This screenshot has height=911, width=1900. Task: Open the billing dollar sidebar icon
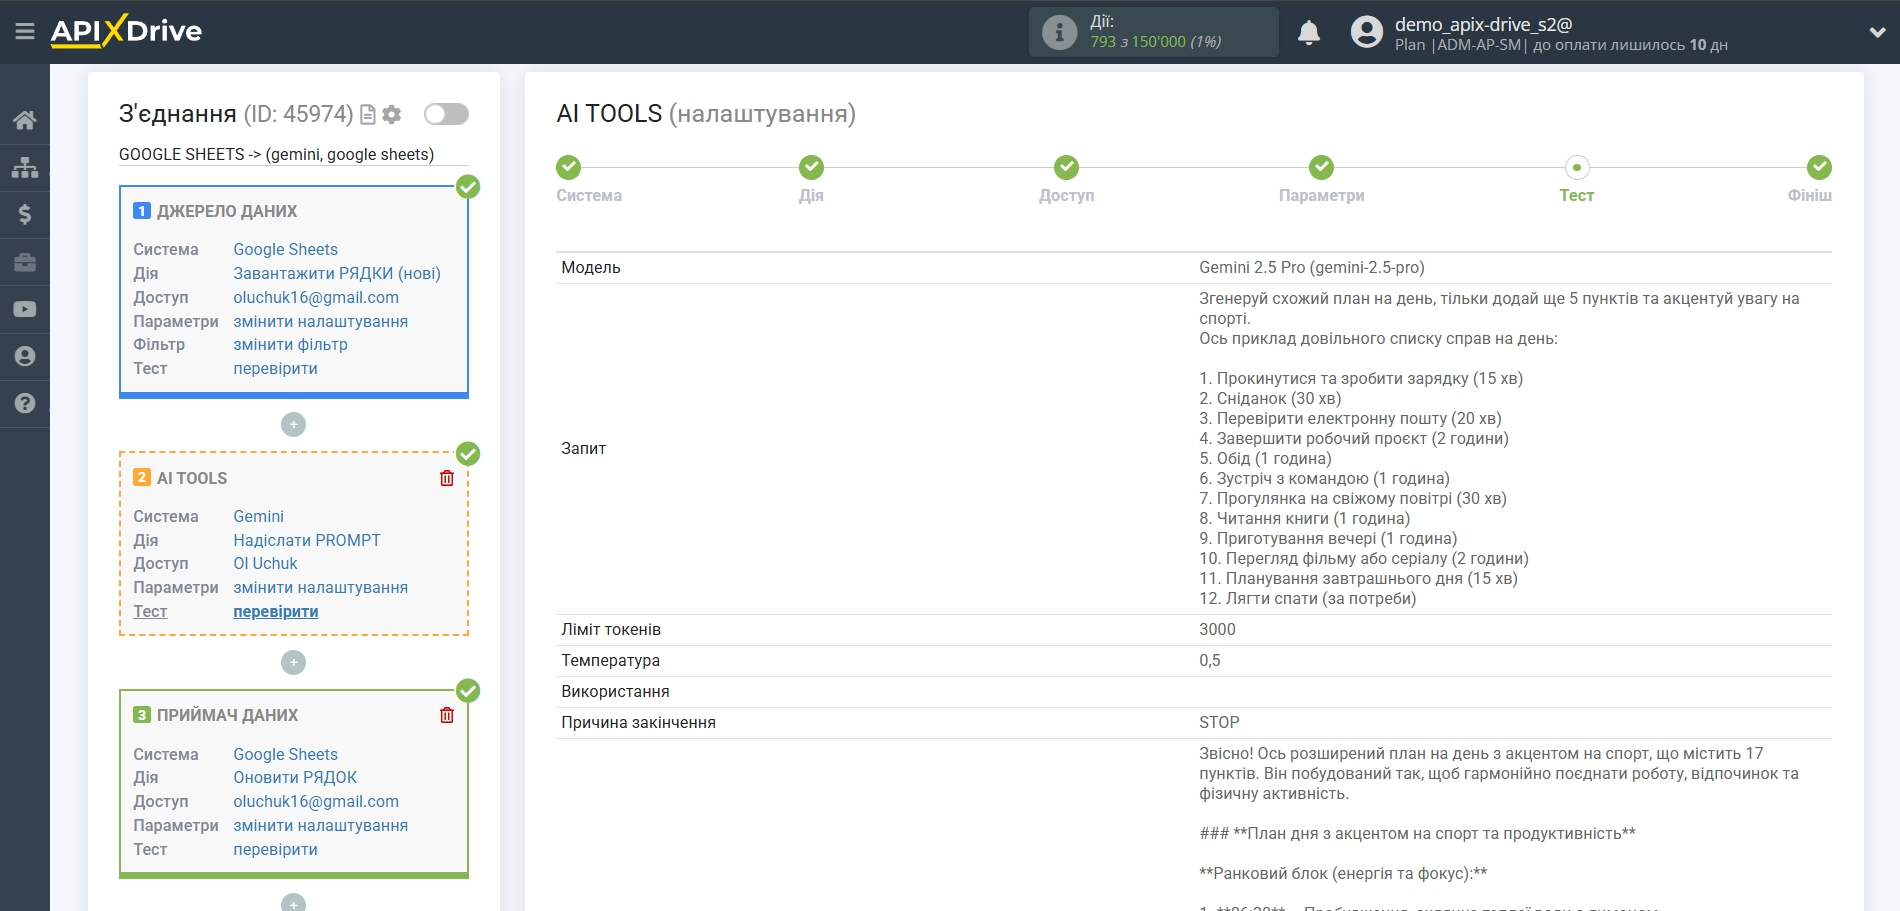[x=25, y=214]
